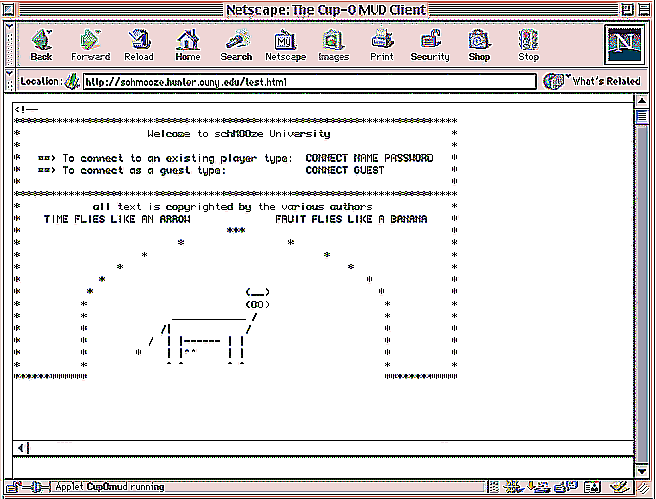The height and width of the screenshot is (499, 656).
Task: Go to the Home page
Action: (x=187, y=45)
